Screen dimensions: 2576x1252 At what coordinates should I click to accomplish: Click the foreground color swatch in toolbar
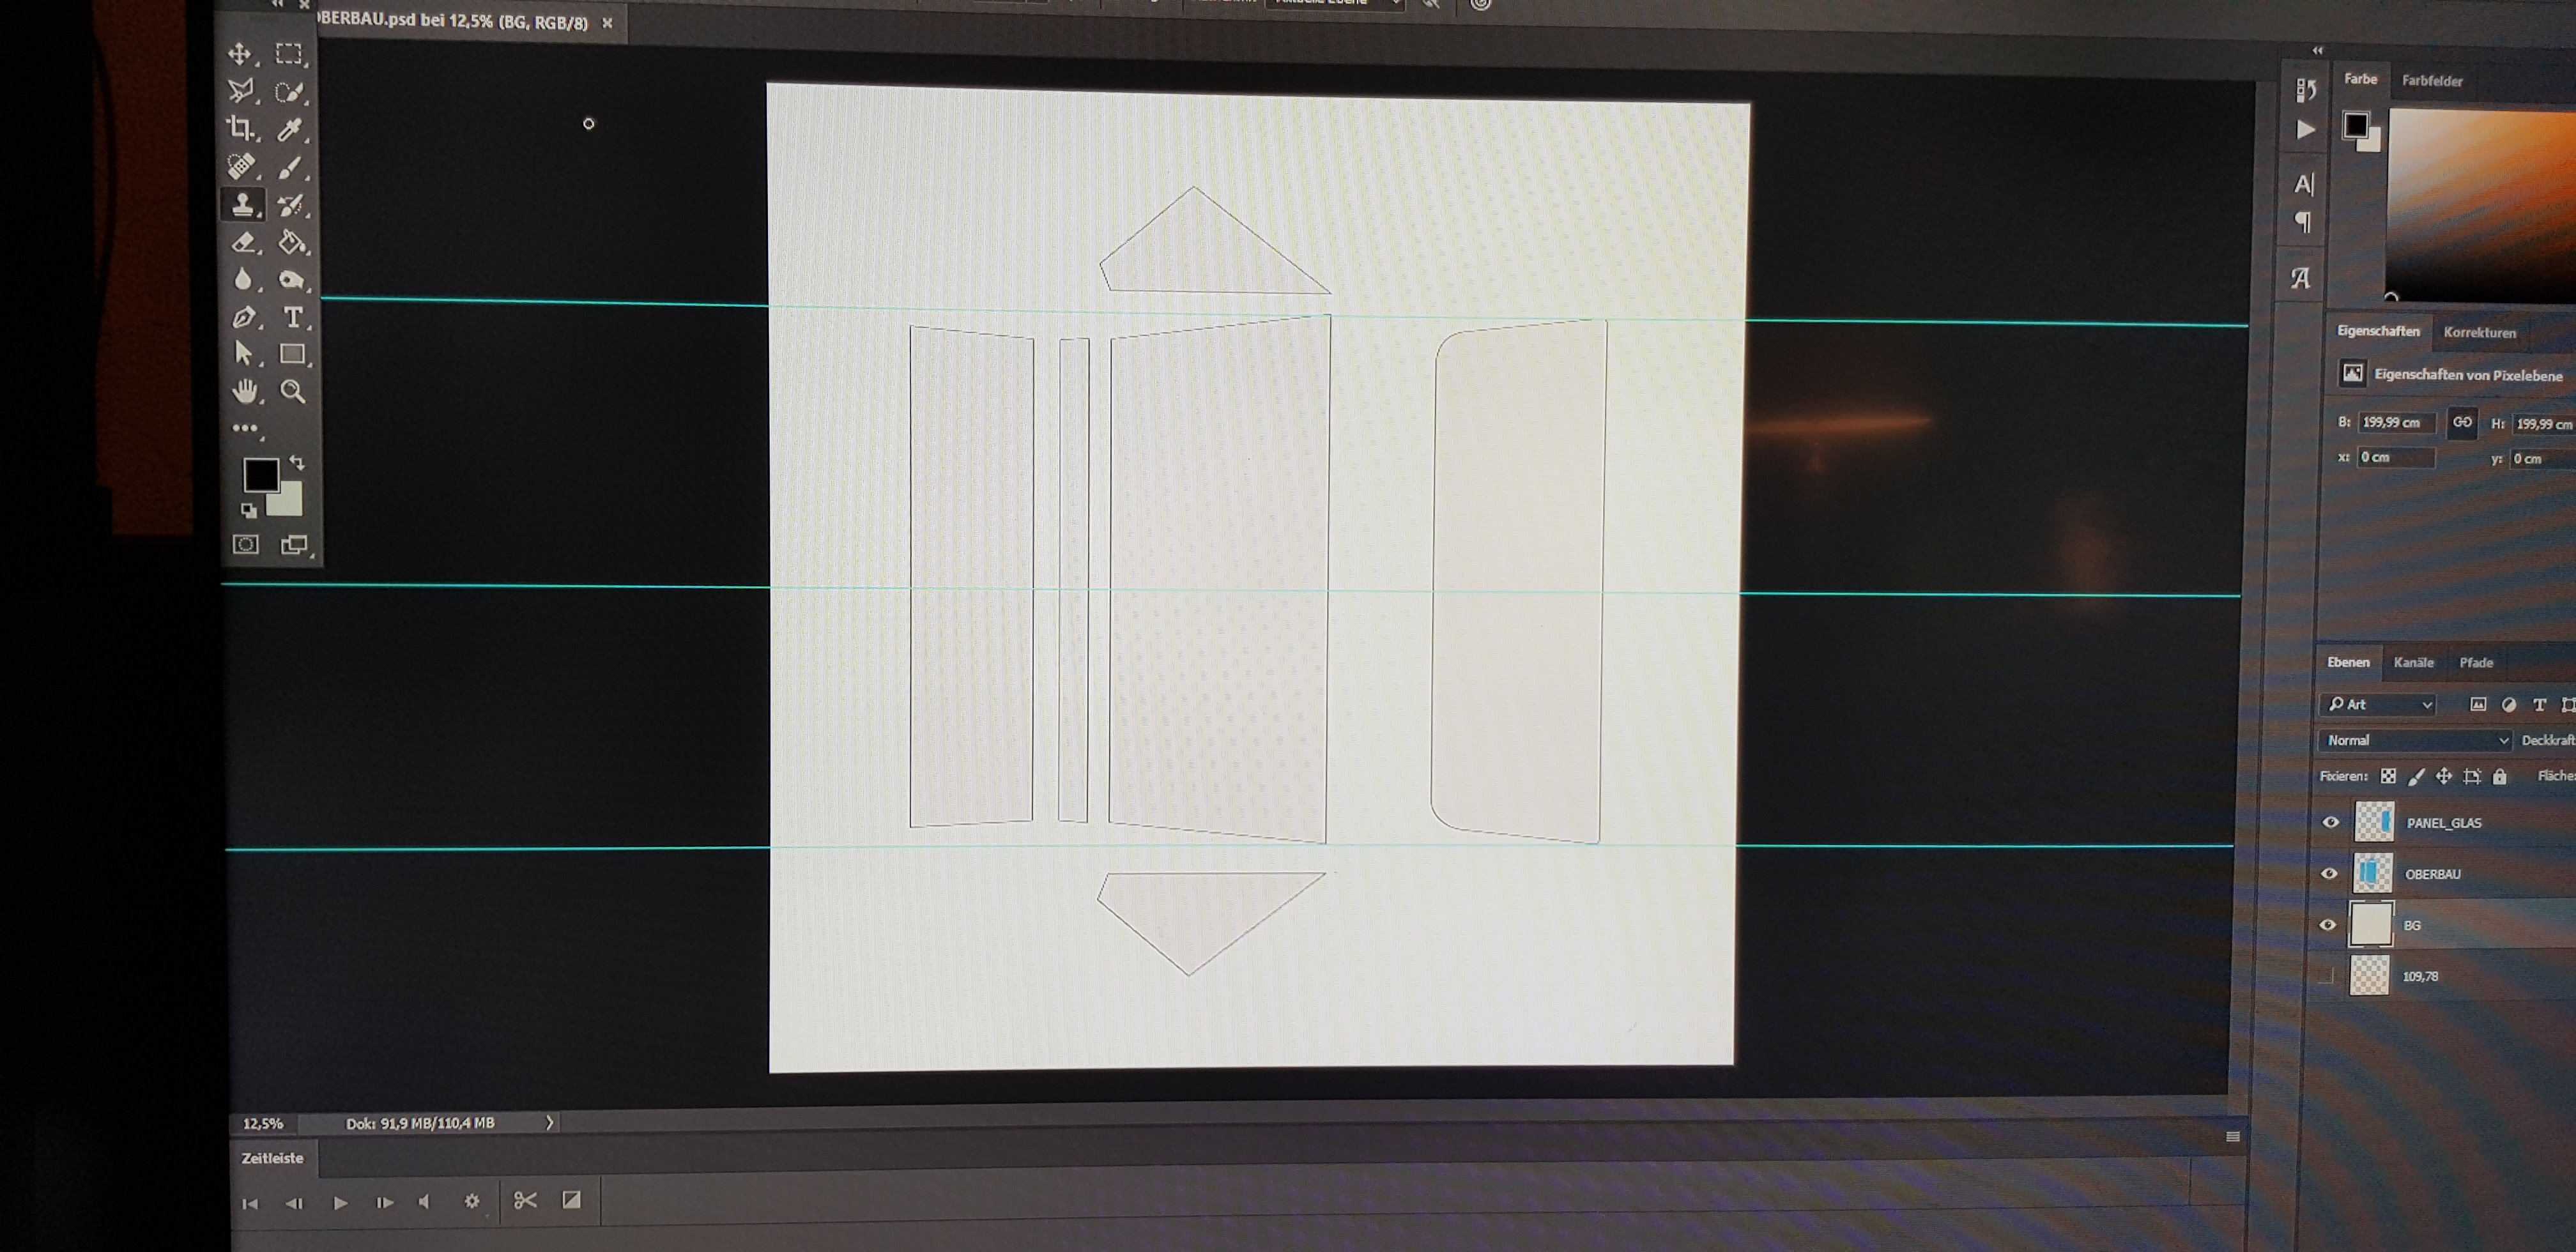click(x=261, y=475)
